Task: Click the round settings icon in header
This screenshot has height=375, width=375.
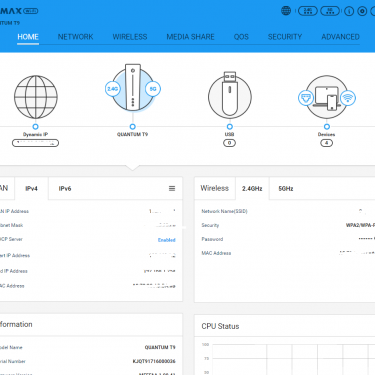Action: [x=362, y=11]
